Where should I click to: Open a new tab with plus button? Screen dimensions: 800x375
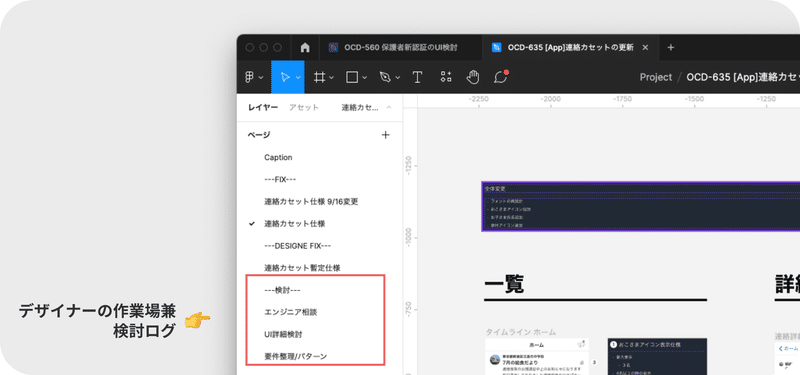671,47
